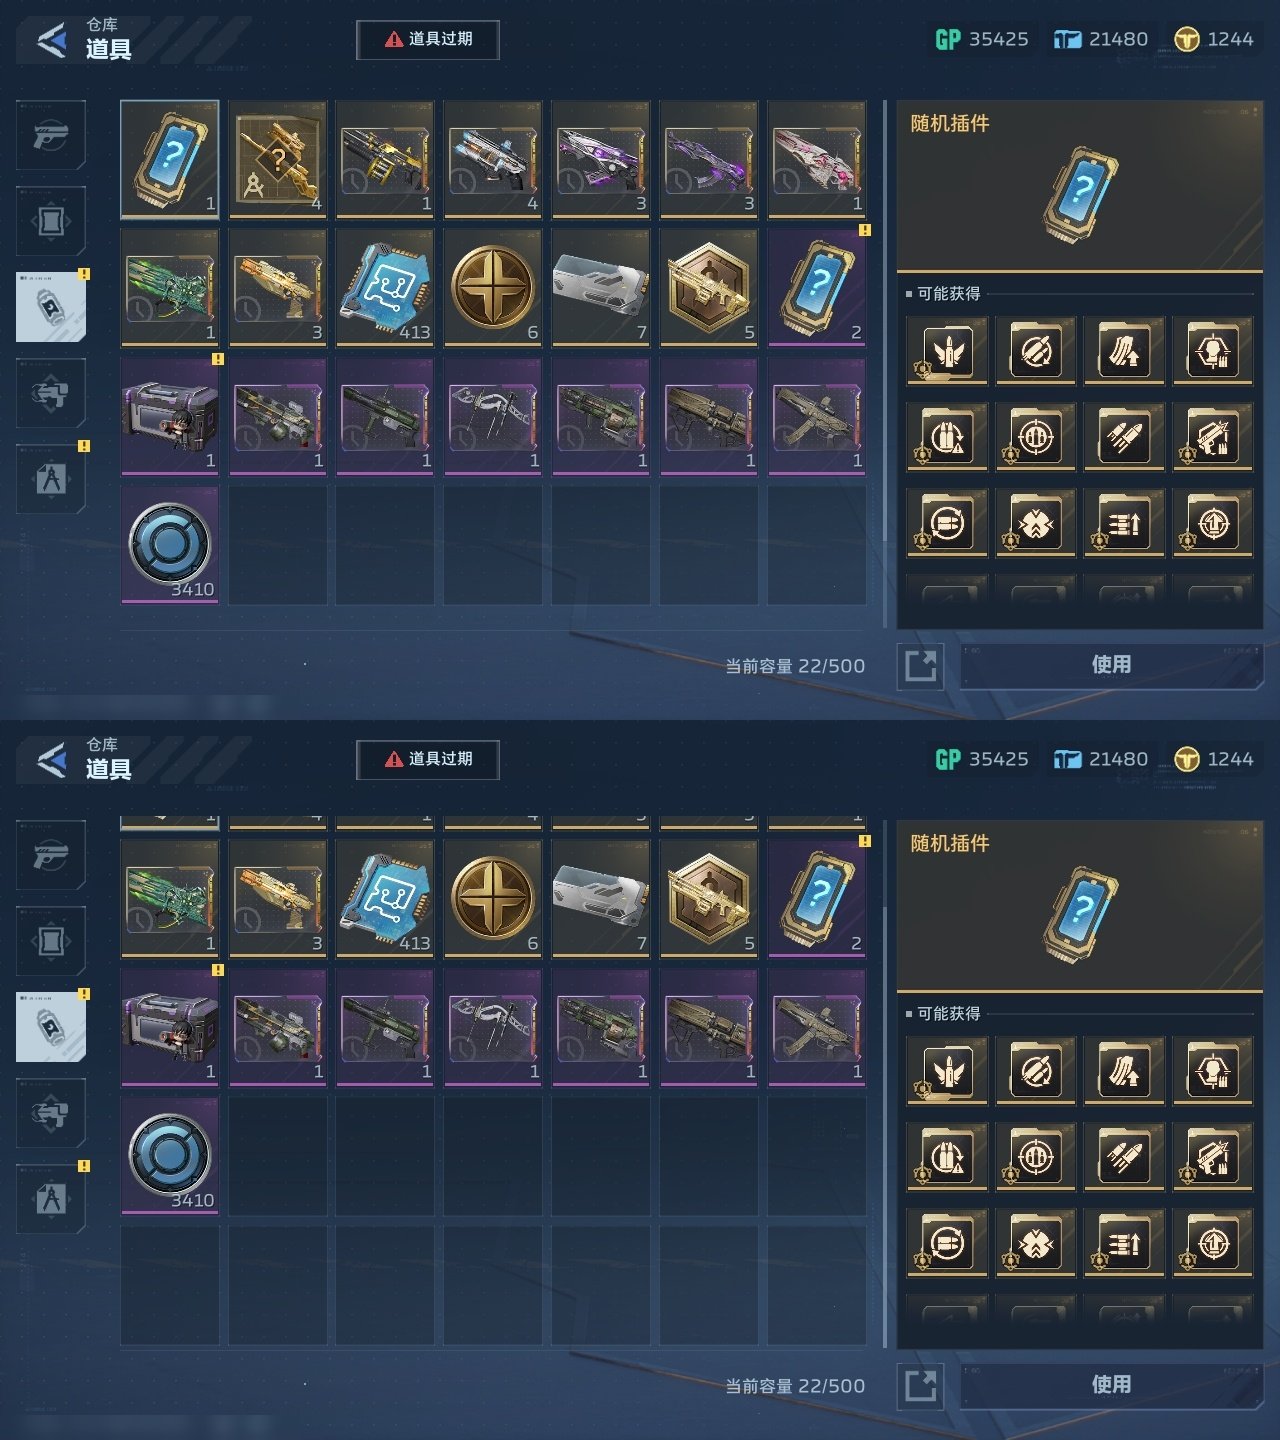
Task: Select the hexagonal gold weapon badge with count 5 in the upper grid
Action: pyautogui.click(x=710, y=287)
